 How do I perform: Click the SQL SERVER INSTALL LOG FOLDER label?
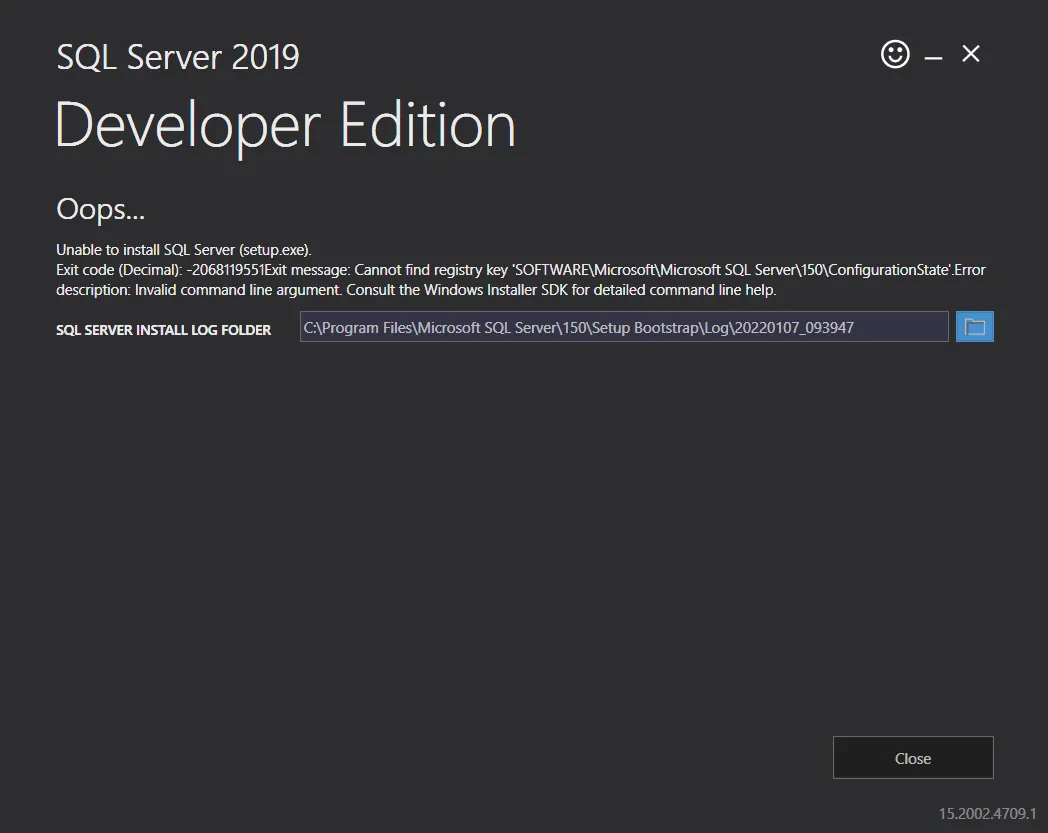(x=163, y=329)
